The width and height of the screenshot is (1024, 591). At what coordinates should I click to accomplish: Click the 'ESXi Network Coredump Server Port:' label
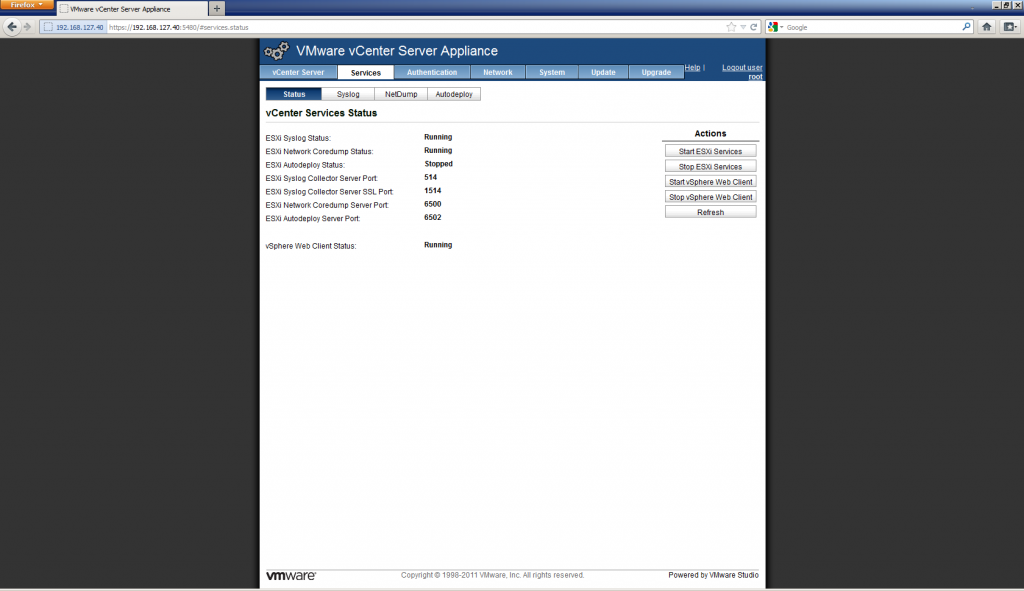[x=327, y=205]
